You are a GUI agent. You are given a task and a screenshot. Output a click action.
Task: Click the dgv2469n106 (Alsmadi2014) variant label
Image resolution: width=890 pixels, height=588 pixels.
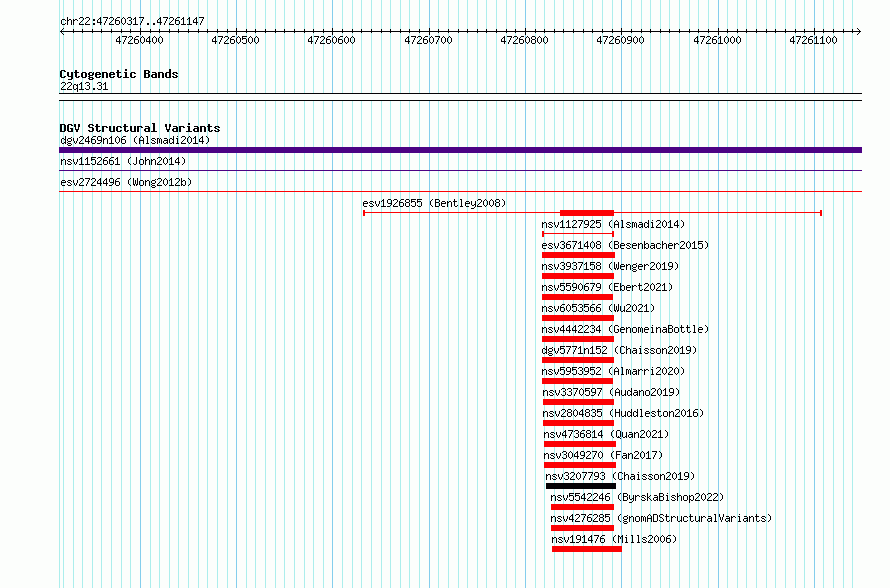click(135, 140)
